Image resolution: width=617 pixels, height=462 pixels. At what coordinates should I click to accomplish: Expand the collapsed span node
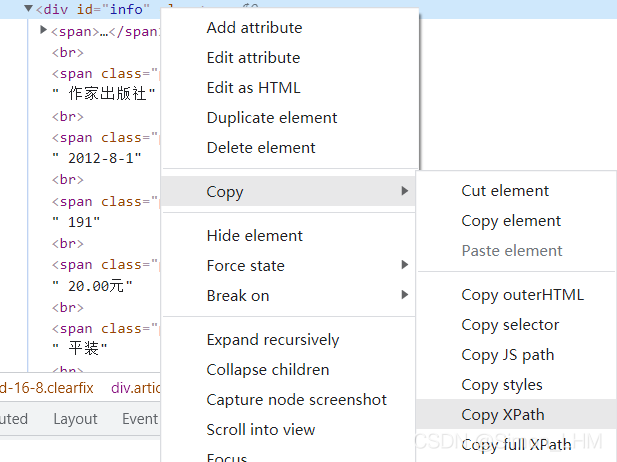click(43, 30)
